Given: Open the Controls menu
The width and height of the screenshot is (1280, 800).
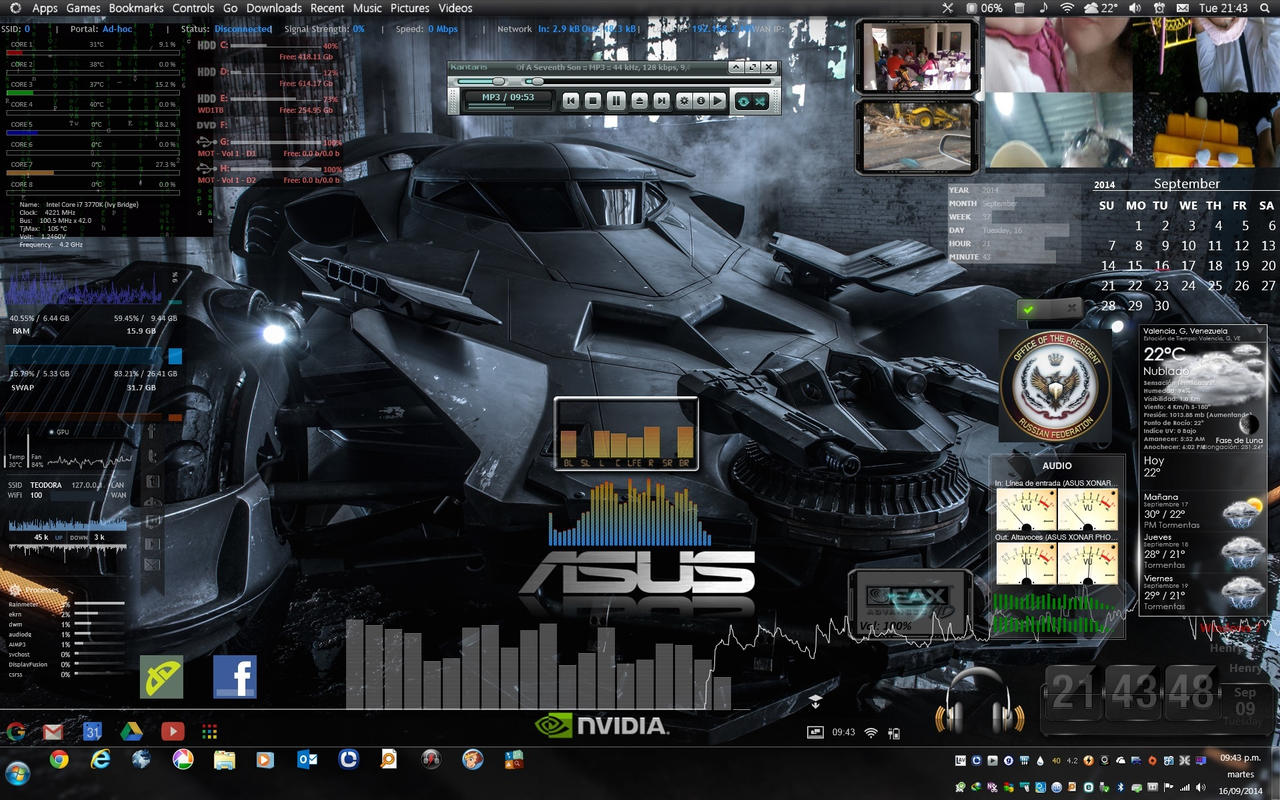Looking at the screenshot, I should coord(193,8).
